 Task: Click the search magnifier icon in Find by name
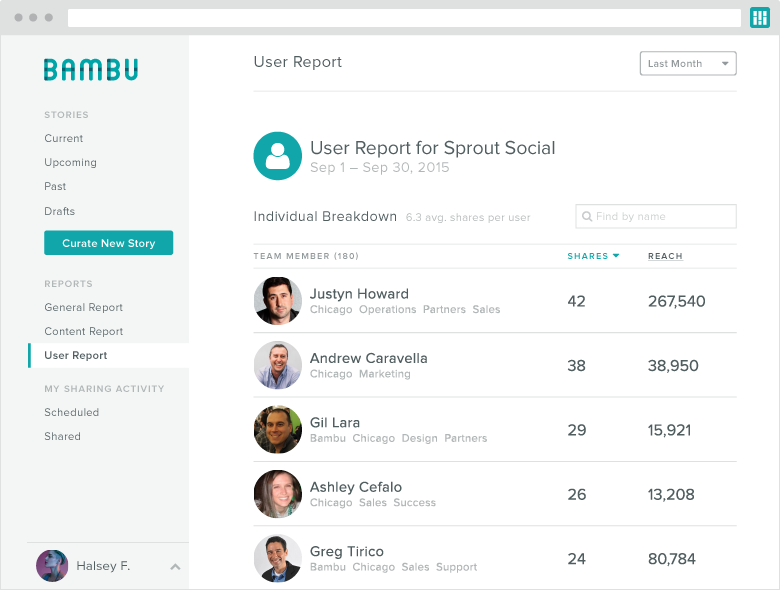click(x=587, y=216)
